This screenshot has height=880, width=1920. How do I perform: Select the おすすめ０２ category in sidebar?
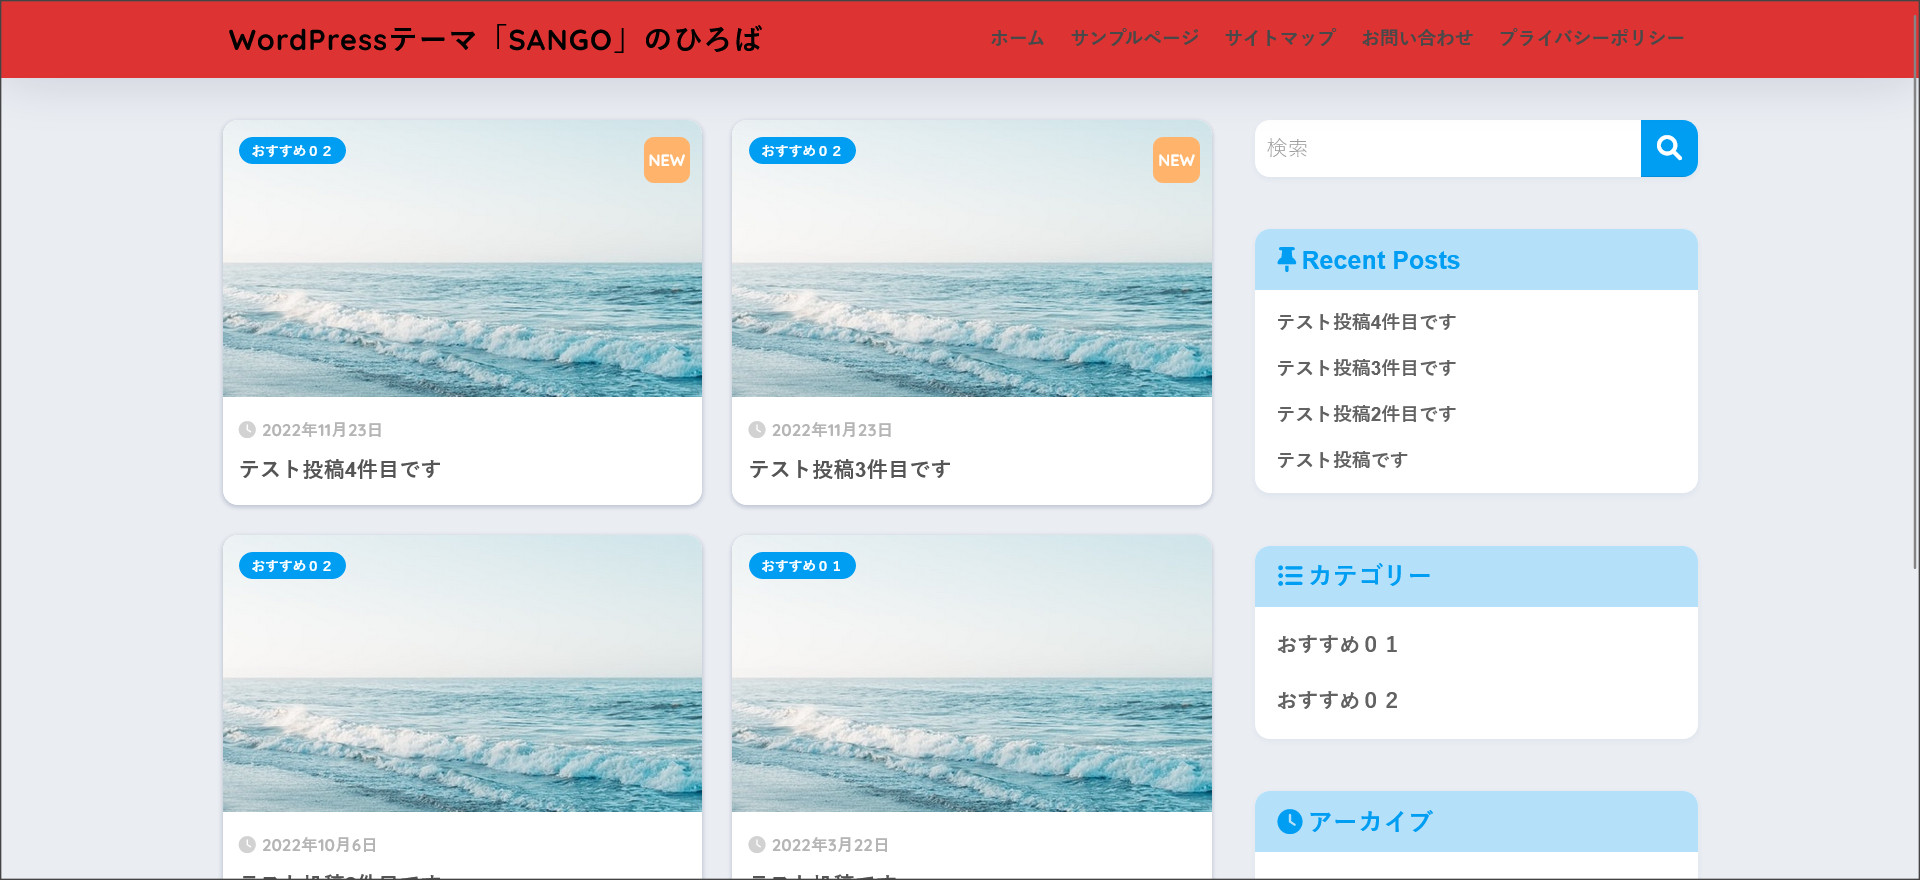tap(1337, 701)
